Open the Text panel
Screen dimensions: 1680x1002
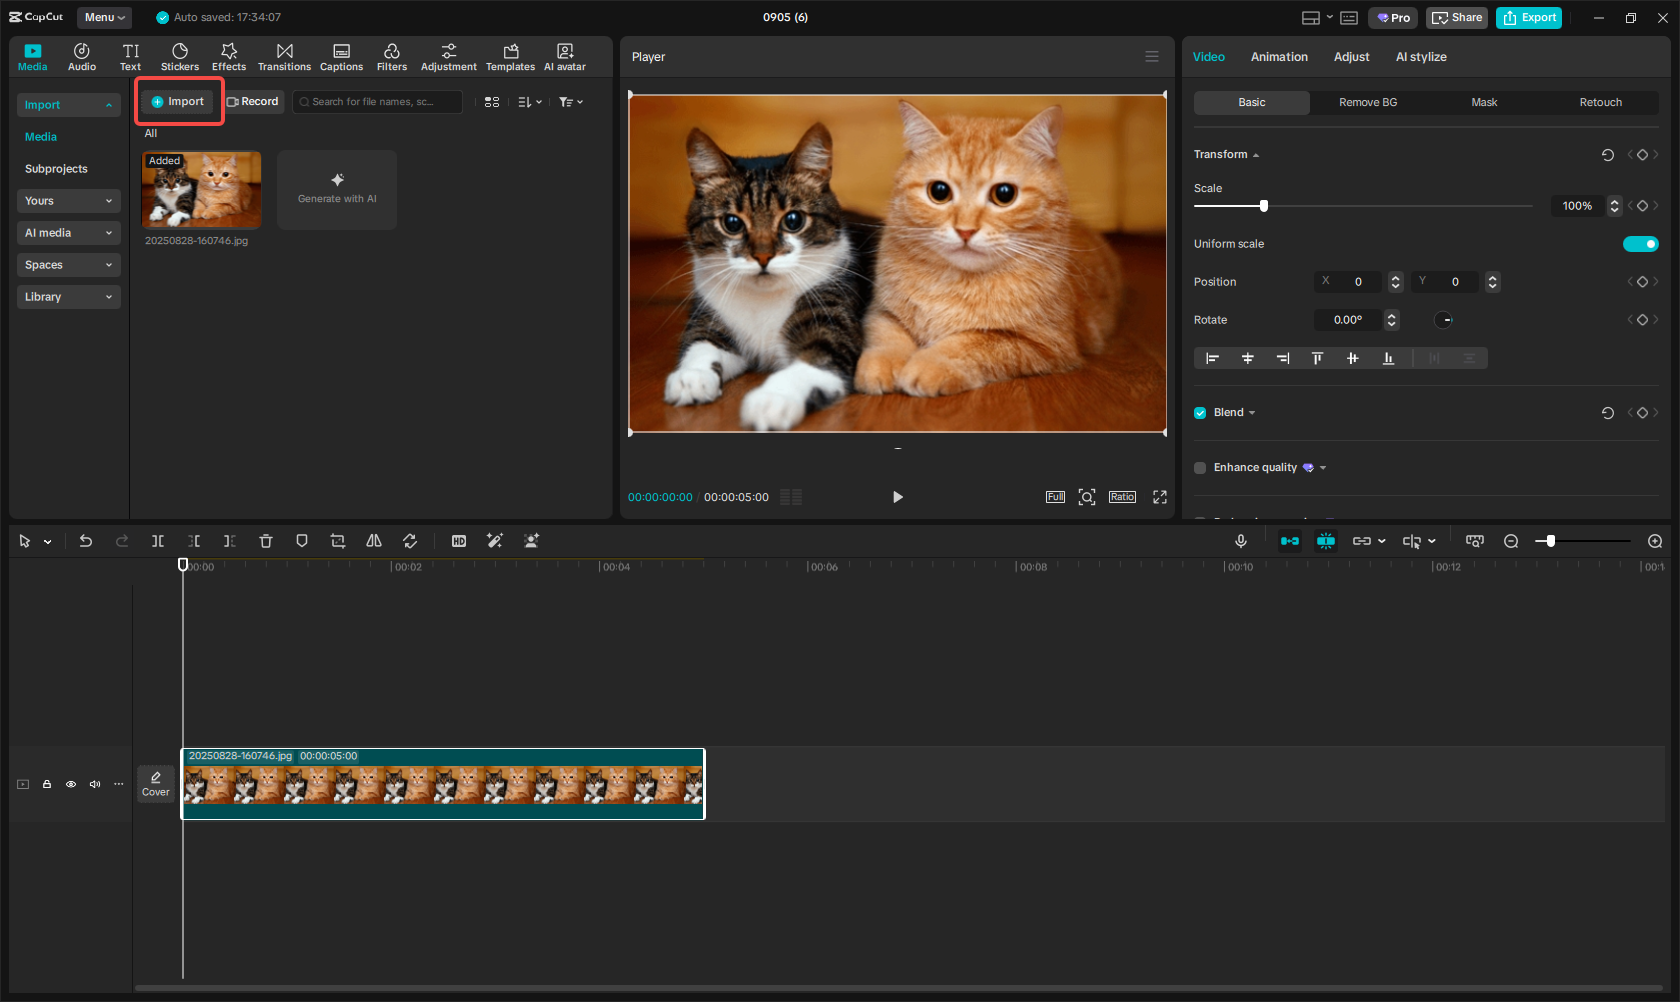point(130,55)
